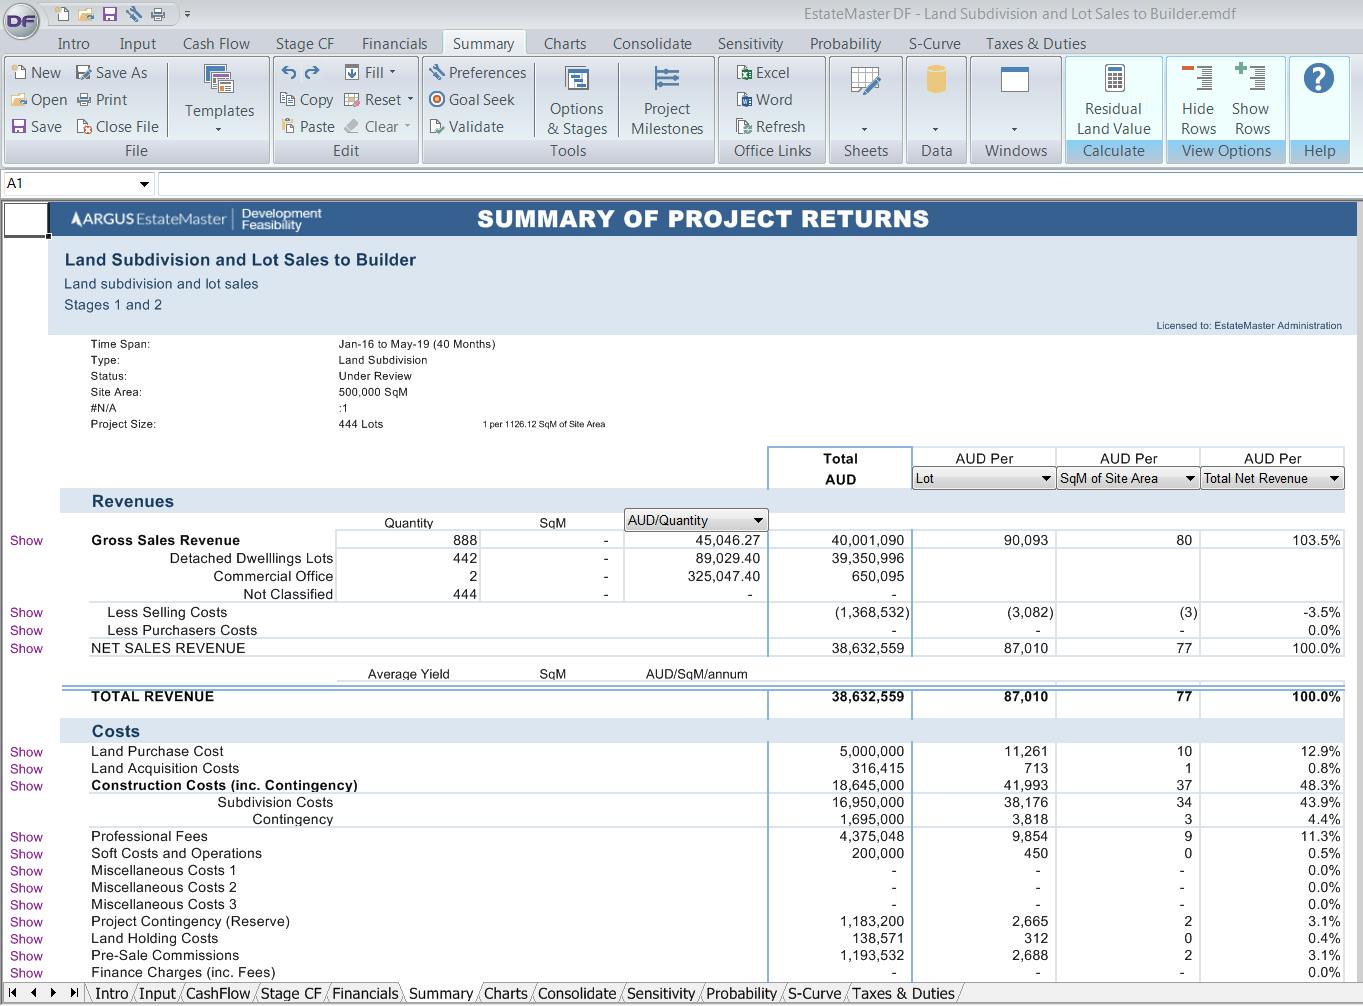Open the Total Net Revenue dropdown
This screenshot has width=1363, height=1006.
tap(1334, 478)
